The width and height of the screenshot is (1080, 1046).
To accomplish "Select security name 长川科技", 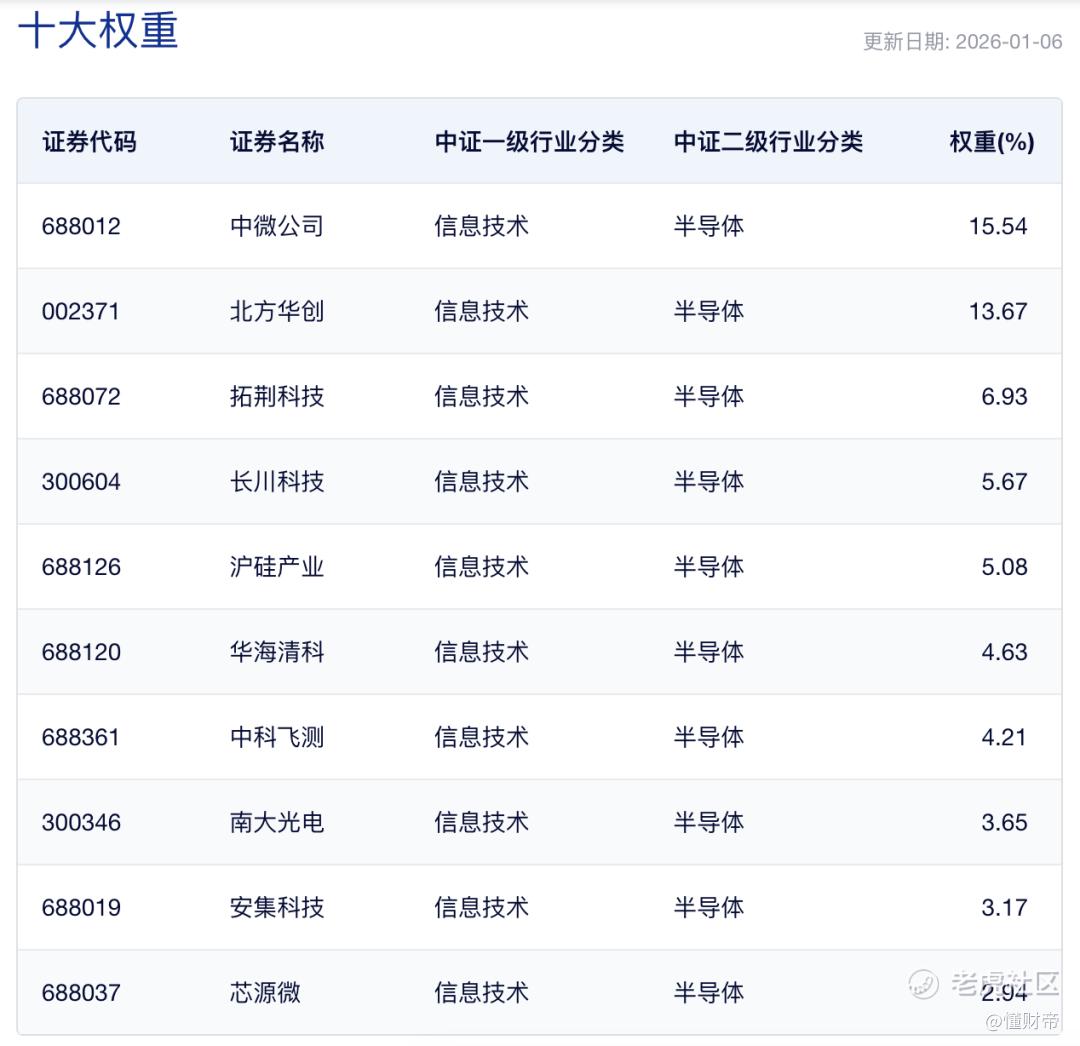I will point(277,481).
